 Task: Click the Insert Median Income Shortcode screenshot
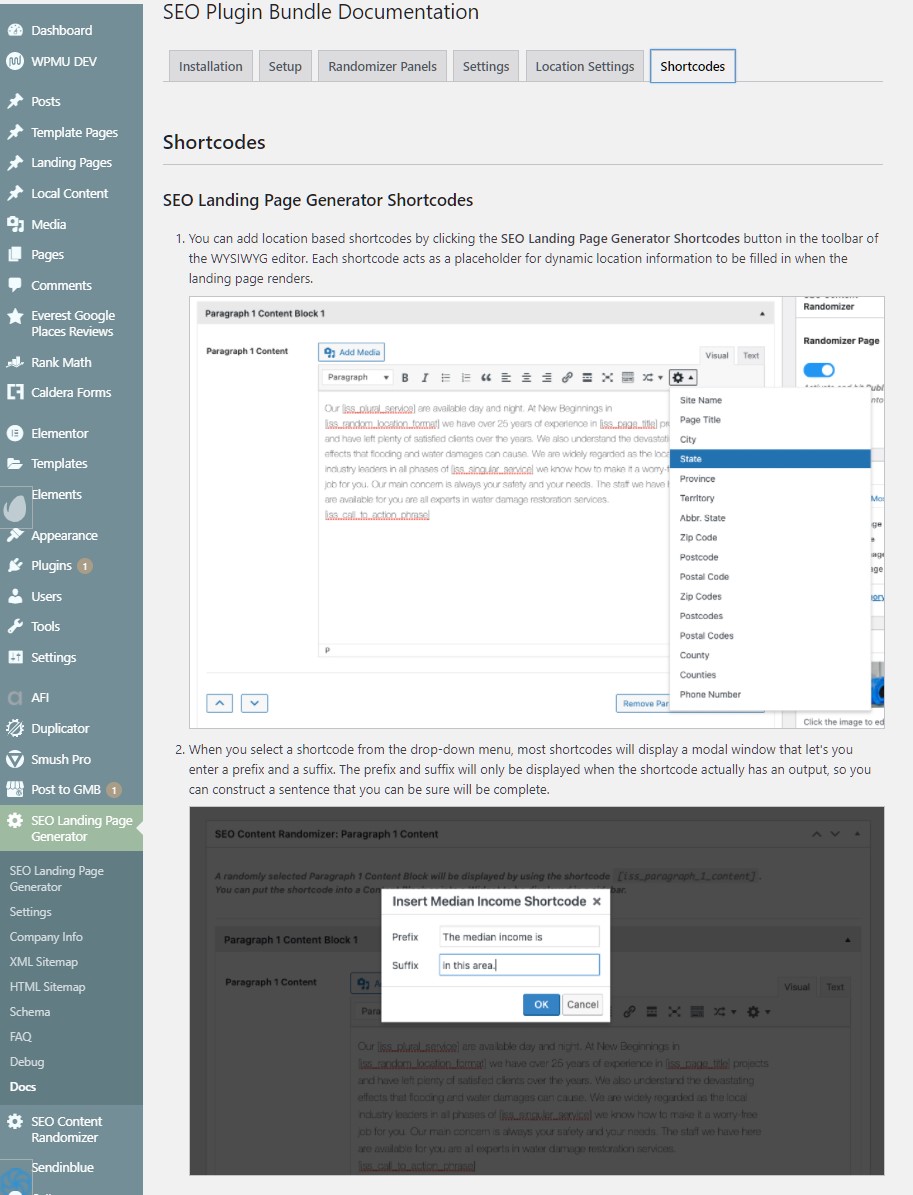pos(537,991)
